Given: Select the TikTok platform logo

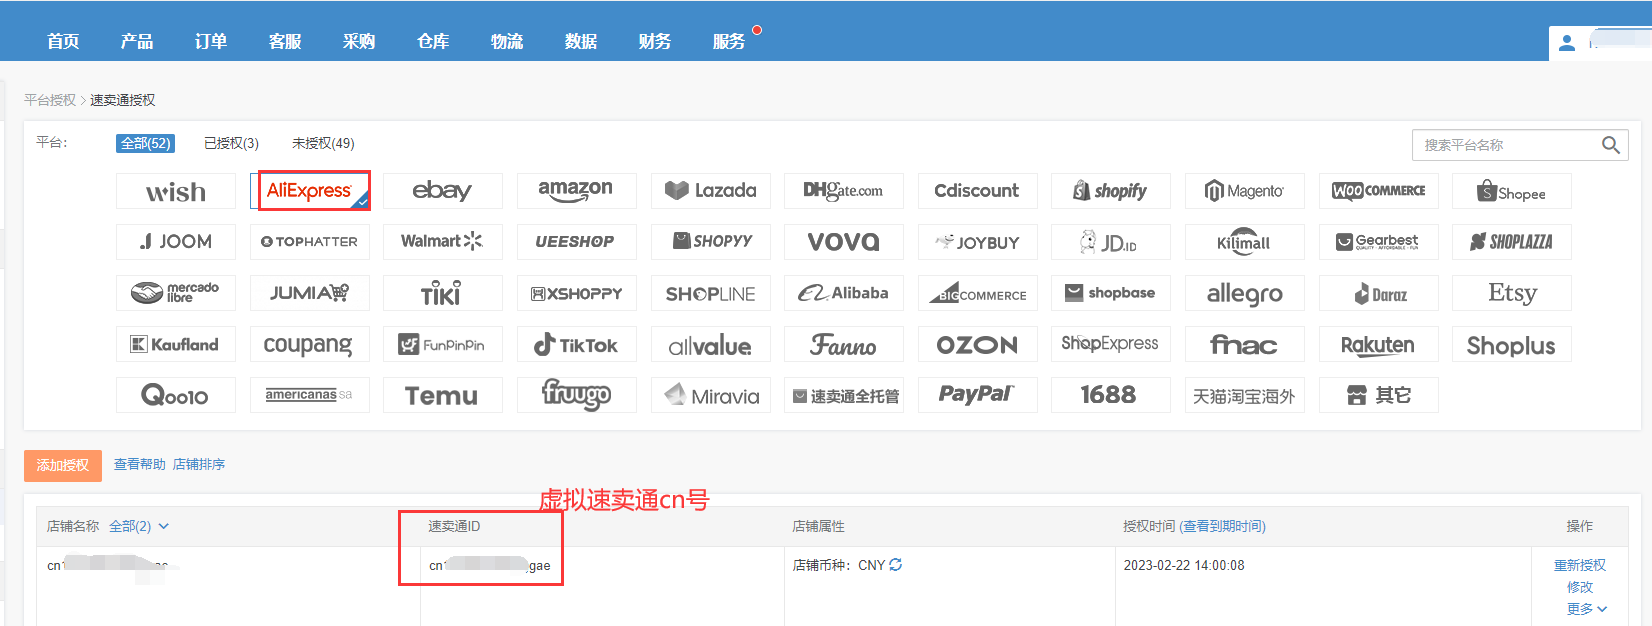Looking at the screenshot, I should 577,344.
